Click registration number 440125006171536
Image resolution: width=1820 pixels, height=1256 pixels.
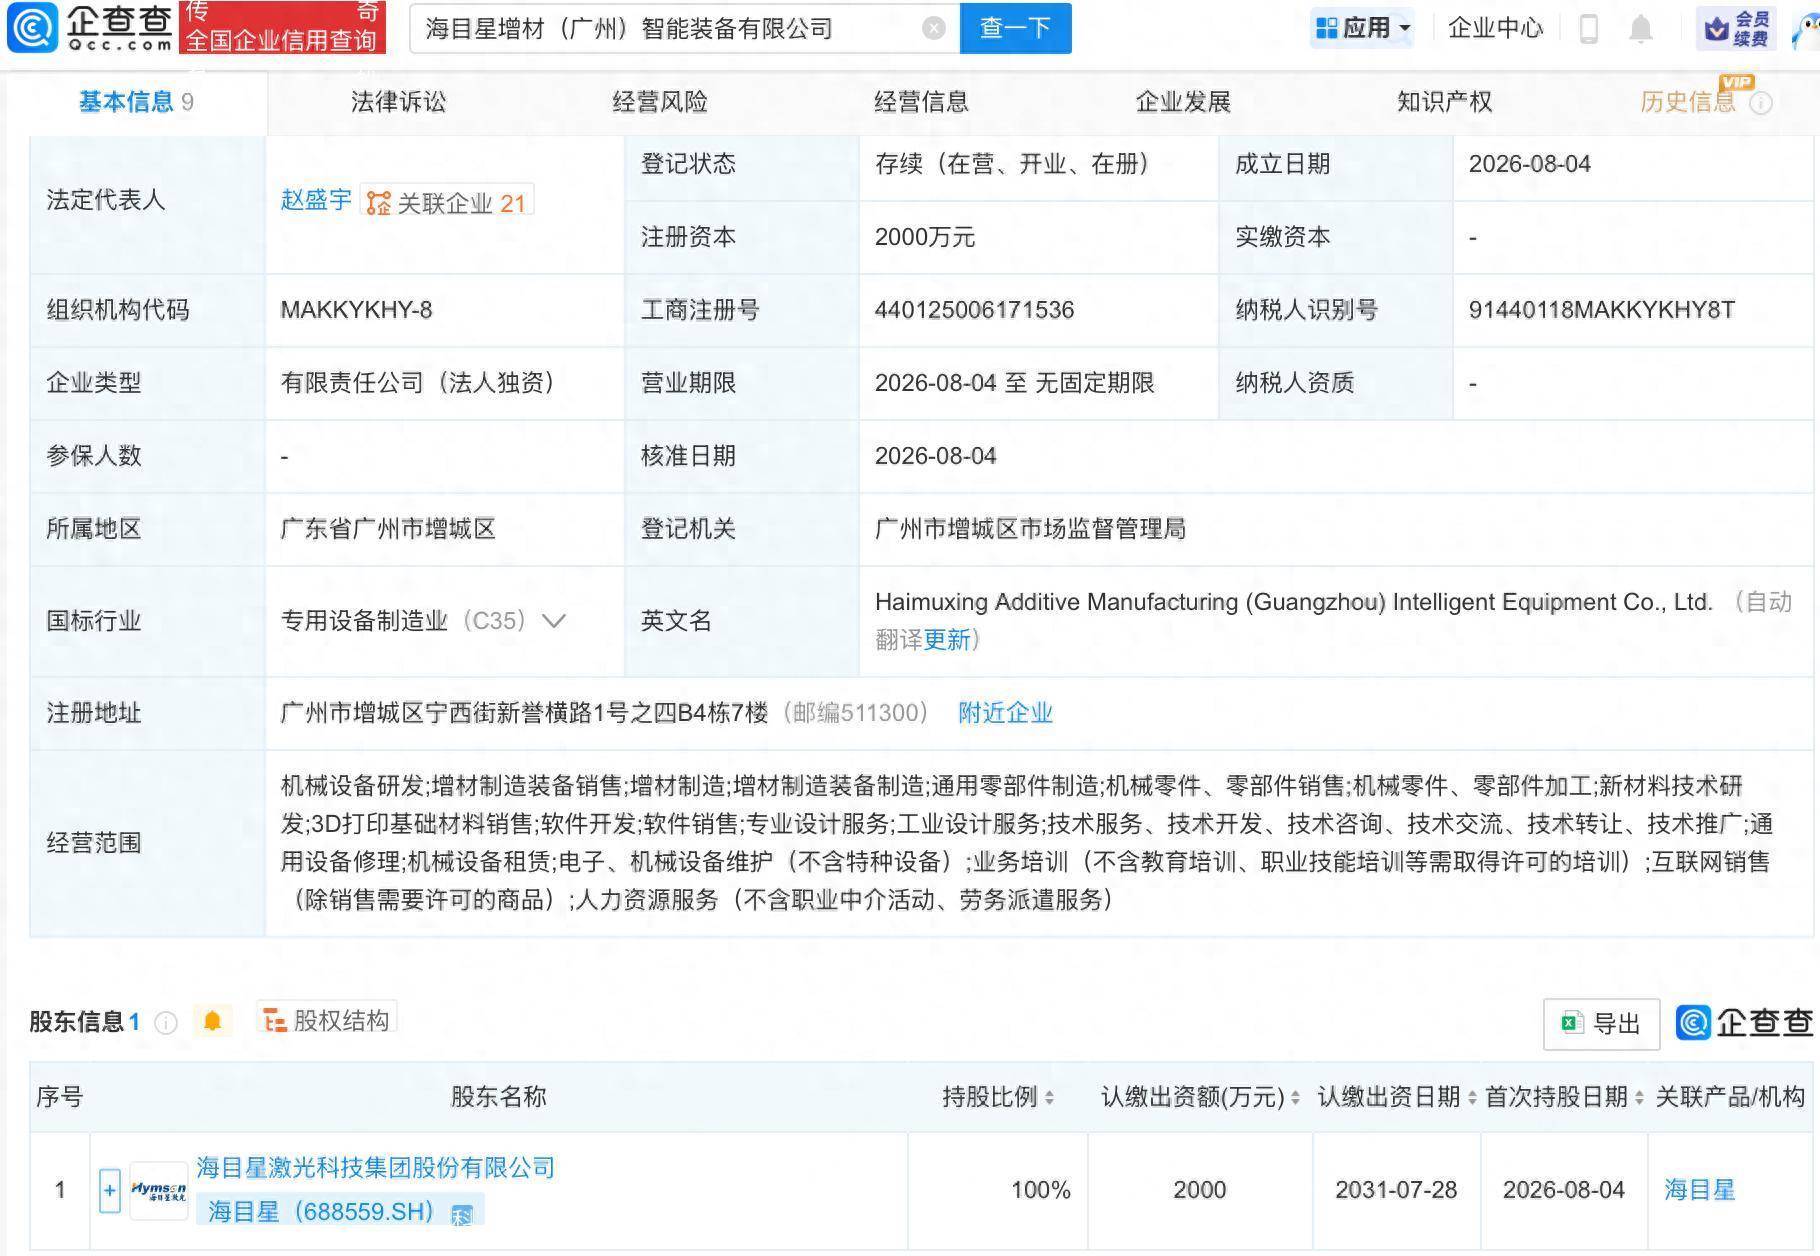coord(974,310)
